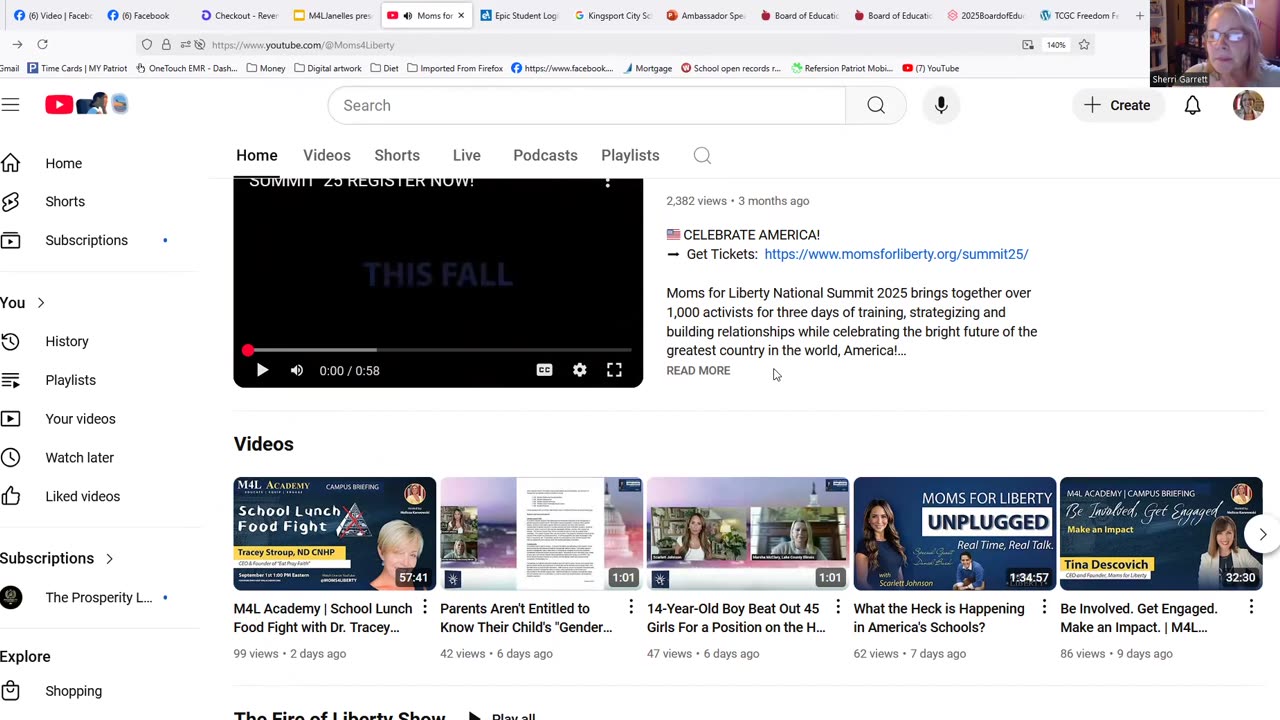The width and height of the screenshot is (1280, 720).
Task: Seek along the featured video progress bar
Action: coord(438,350)
